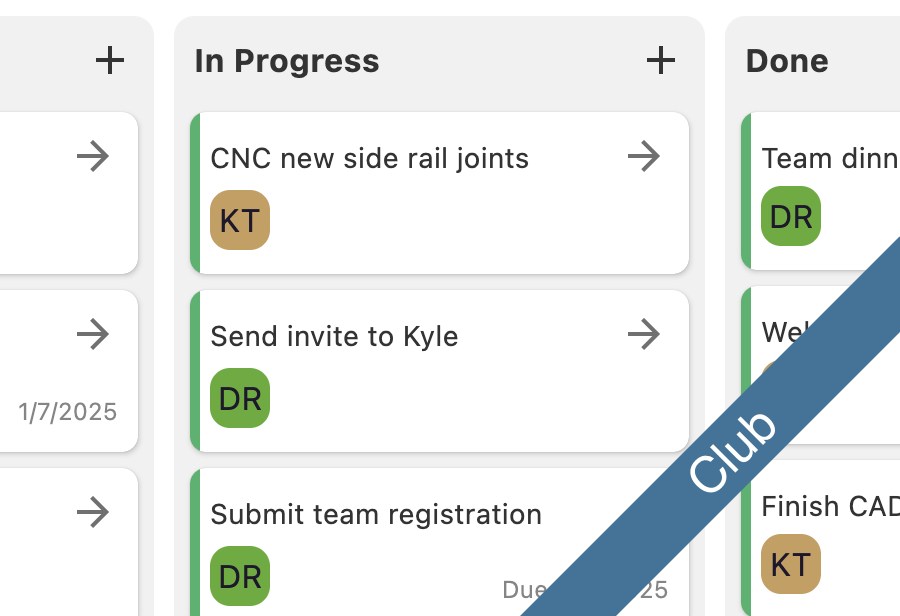This screenshot has height=616, width=900.
Task: Click the "CNC new side rail joints" title
Action: coord(370,158)
